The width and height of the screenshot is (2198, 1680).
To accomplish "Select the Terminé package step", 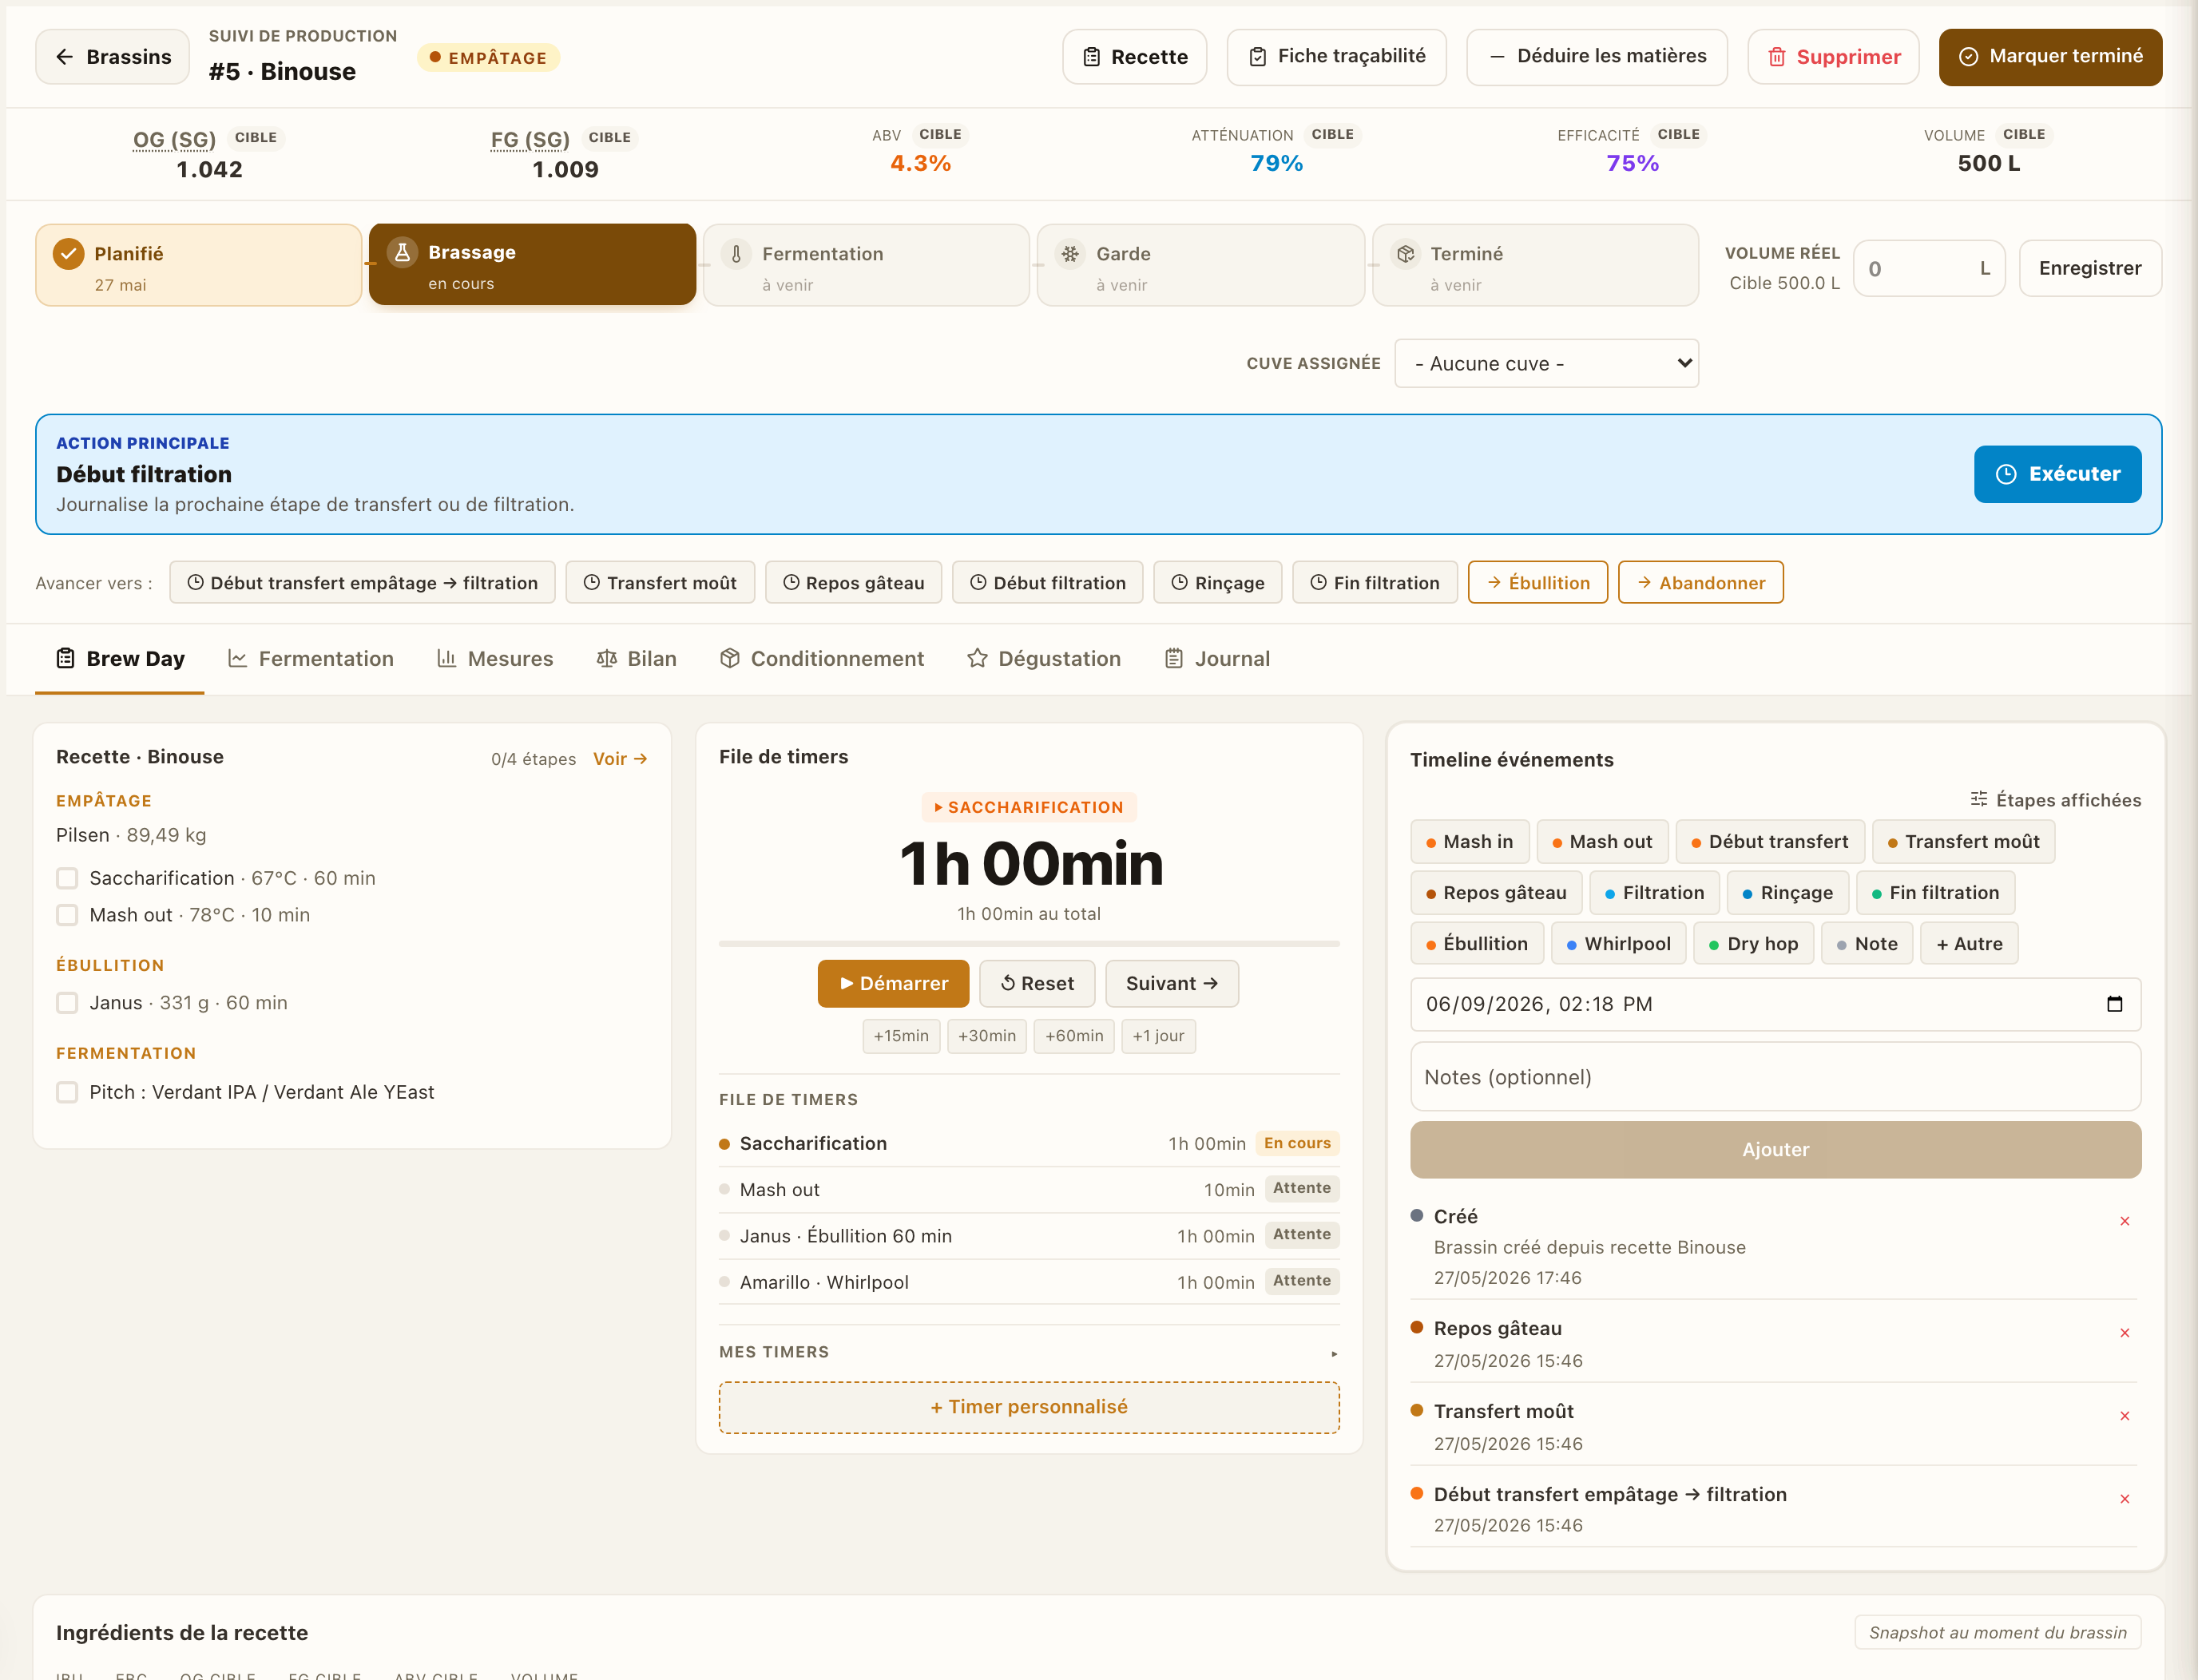I will point(1535,265).
